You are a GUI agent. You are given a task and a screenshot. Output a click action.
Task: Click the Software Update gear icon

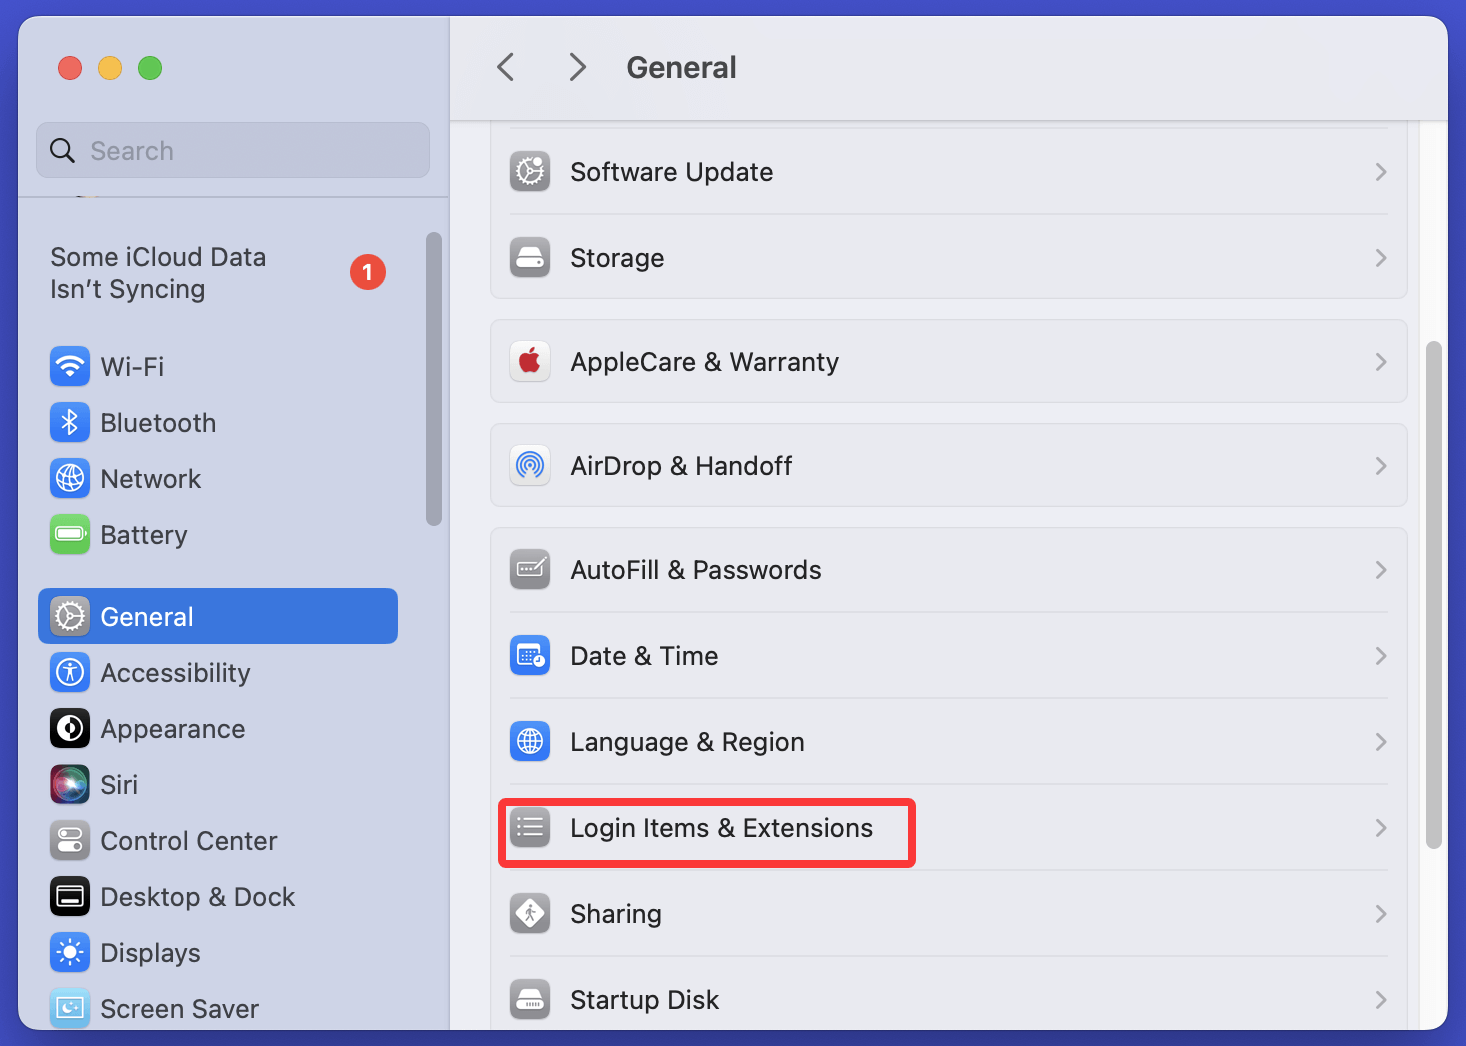click(530, 172)
